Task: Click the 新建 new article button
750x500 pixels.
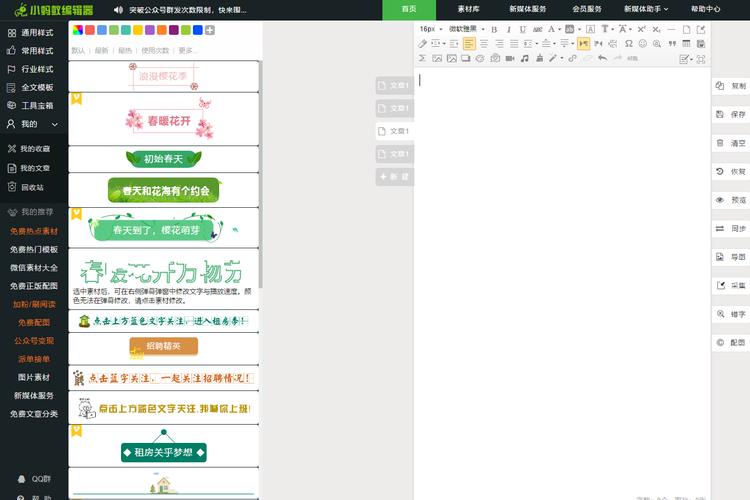Action: click(395, 177)
